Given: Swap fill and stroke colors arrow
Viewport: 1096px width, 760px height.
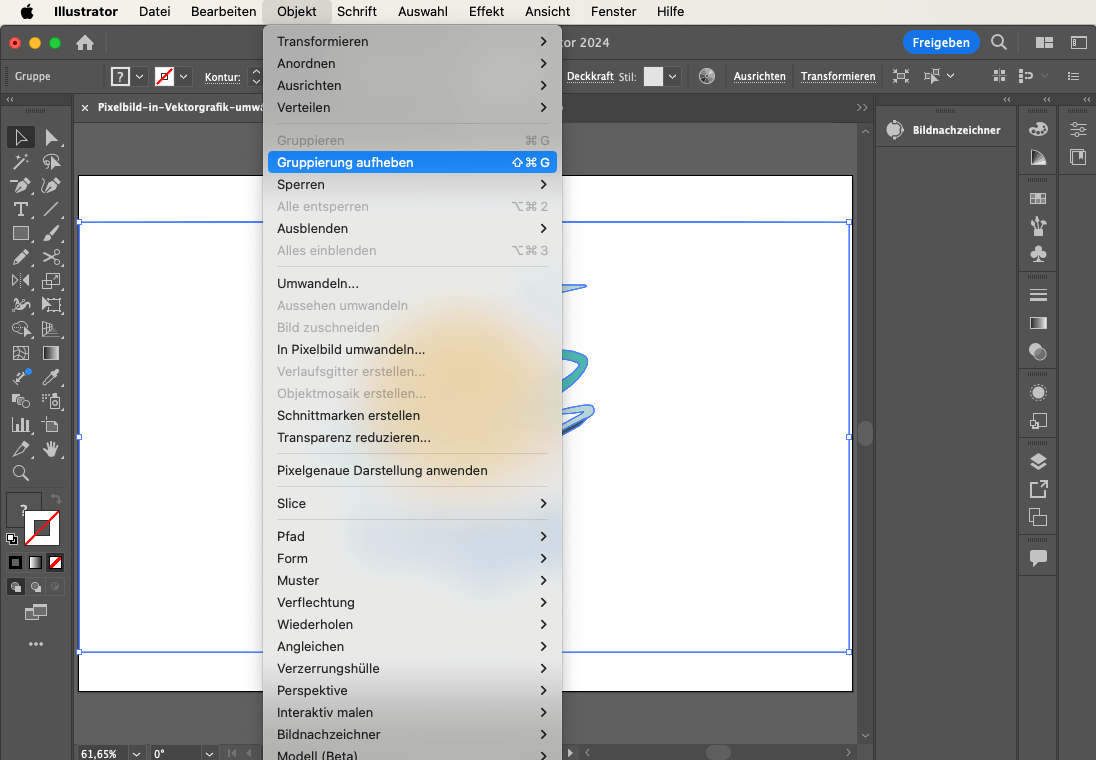Looking at the screenshot, I should click(56, 499).
